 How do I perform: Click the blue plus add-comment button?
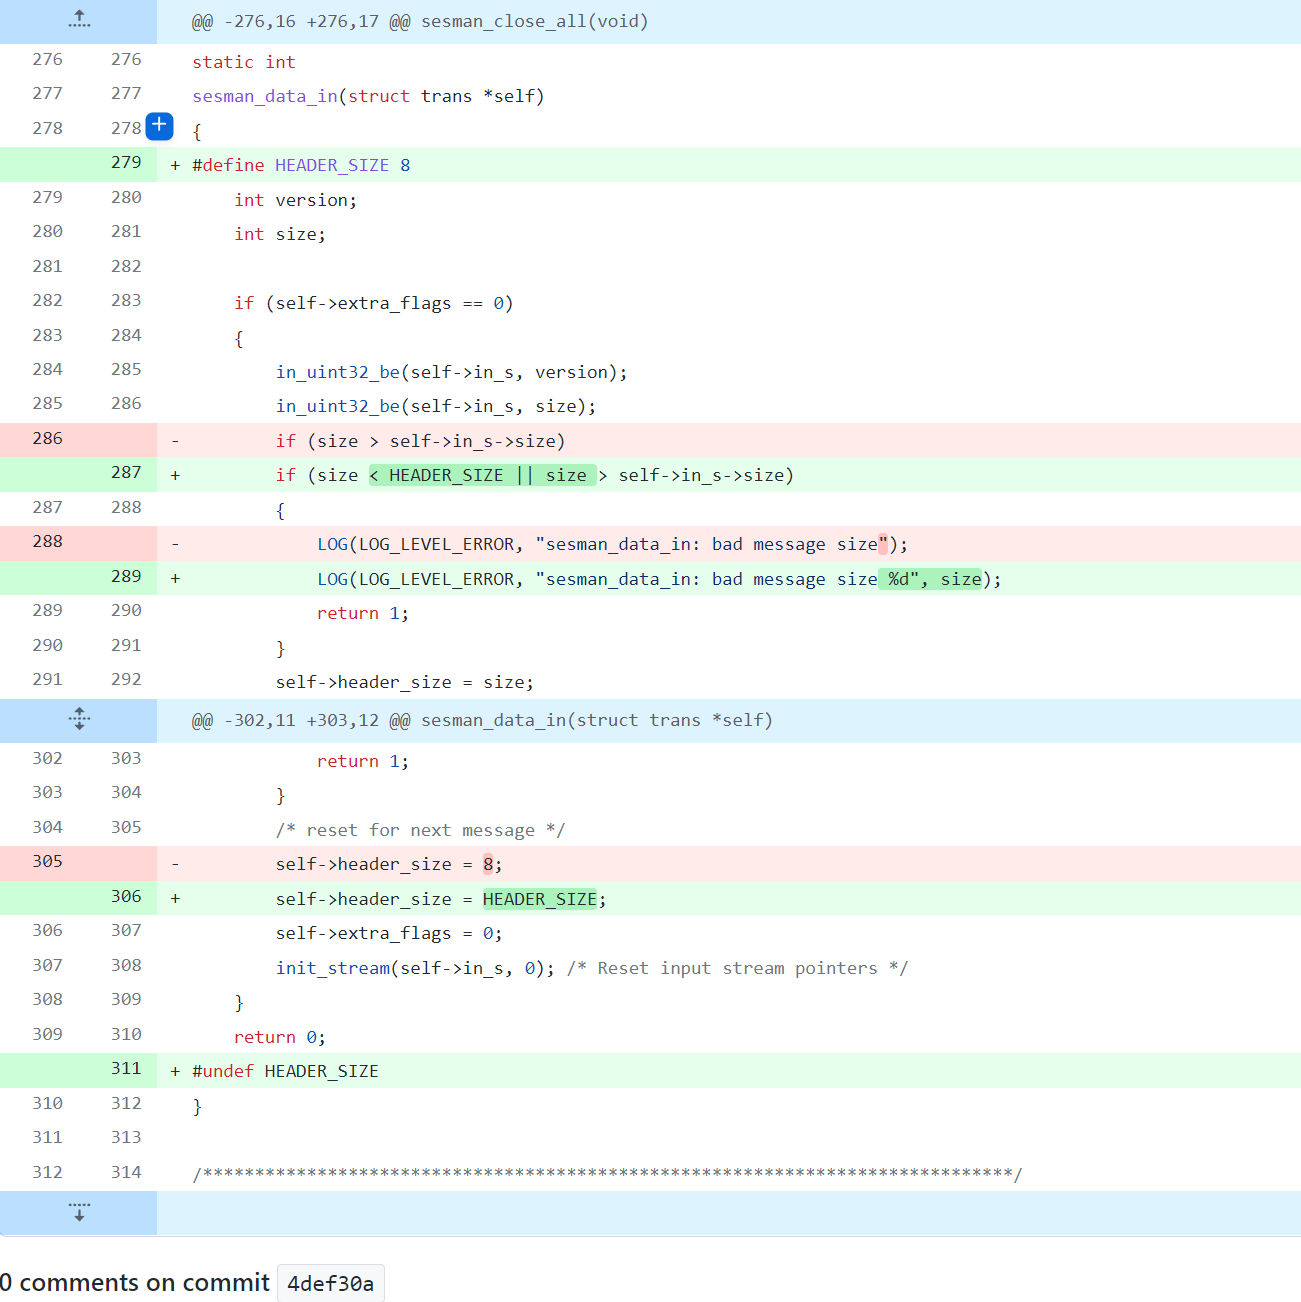159,126
